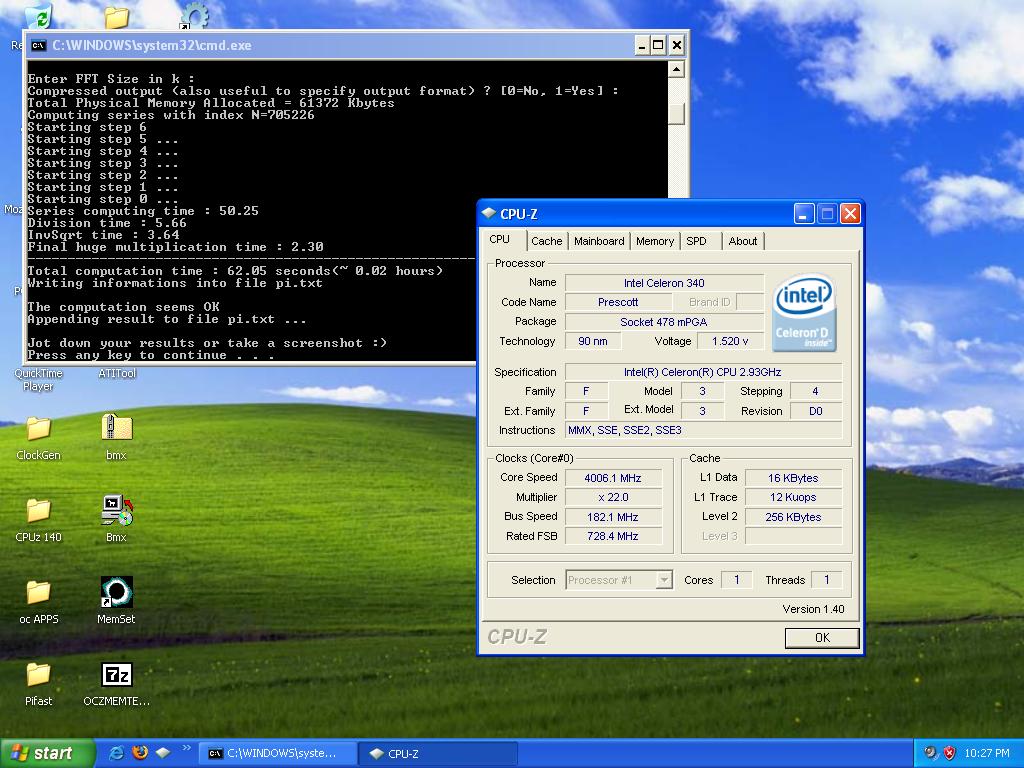This screenshot has height=768, width=1024.
Task: Switch to the Mainboard tab
Action: [x=599, y=241]
